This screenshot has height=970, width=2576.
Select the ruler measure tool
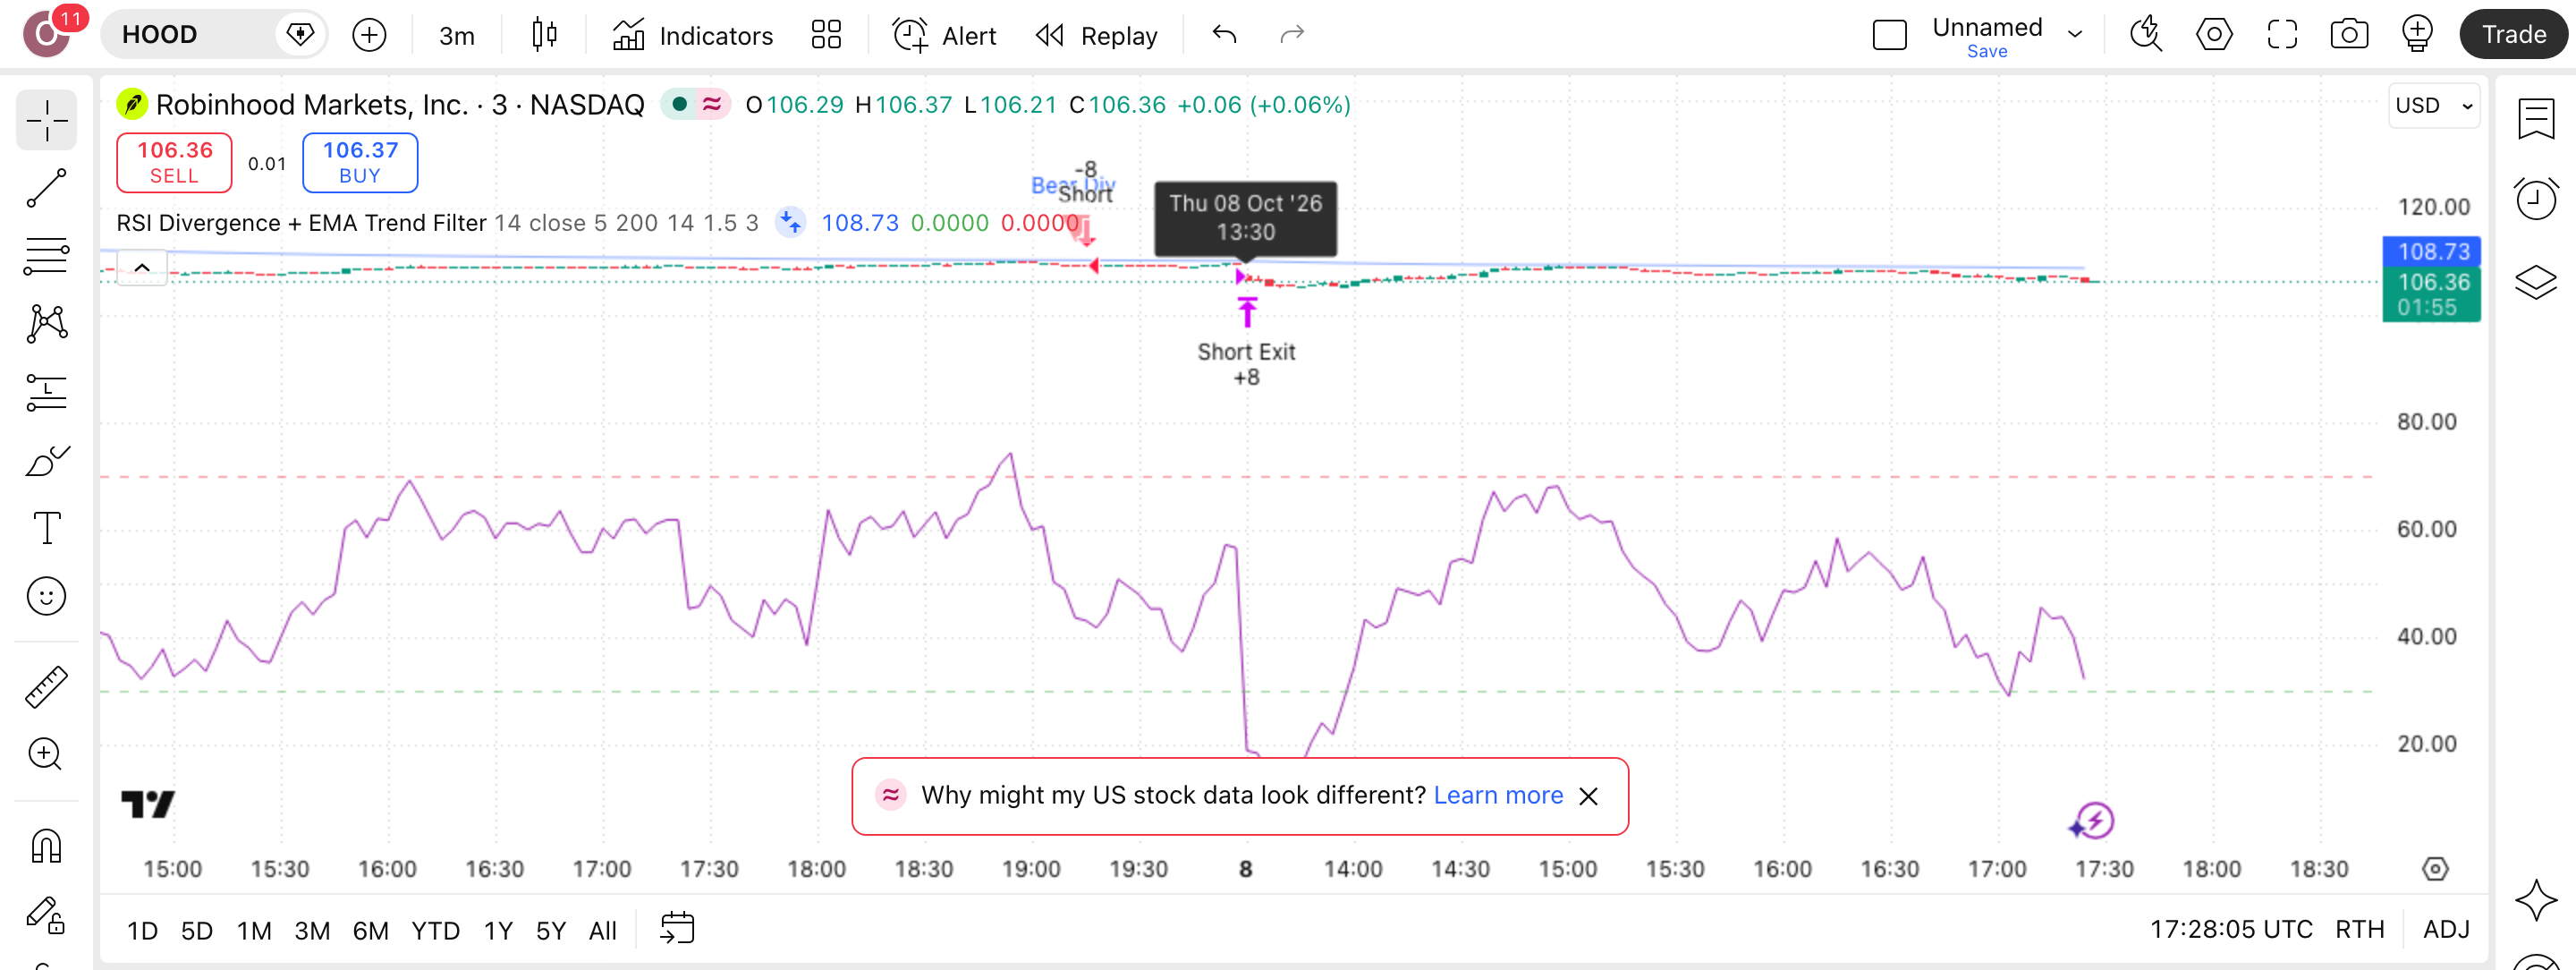pyautogui.click(x=47, y=686)
